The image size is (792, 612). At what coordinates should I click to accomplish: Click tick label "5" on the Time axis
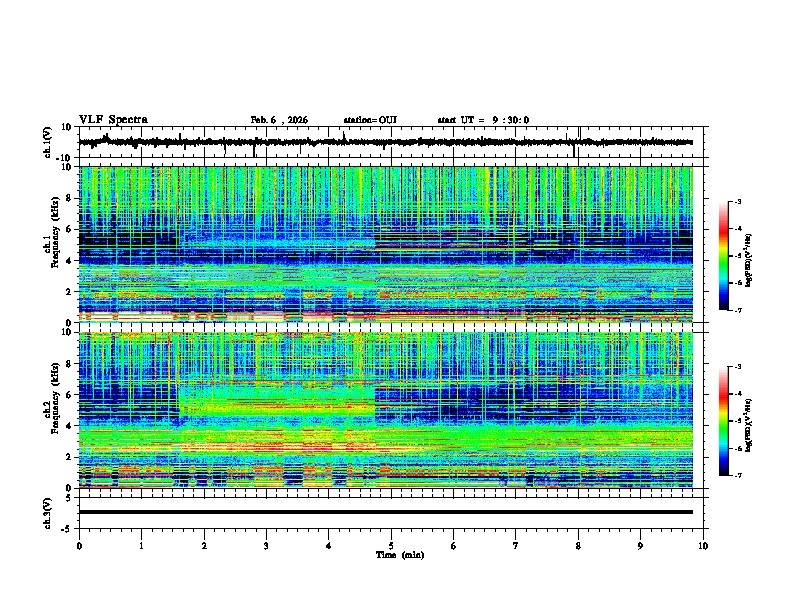pyautogui.click(x=391, y=546)
